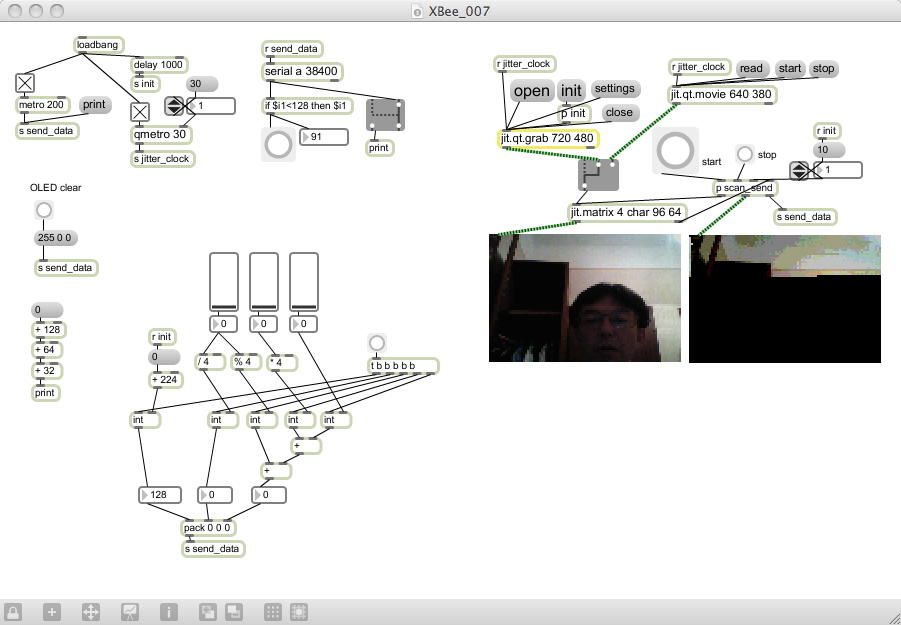Select the if $i1<128 then $i1 object

307,106
